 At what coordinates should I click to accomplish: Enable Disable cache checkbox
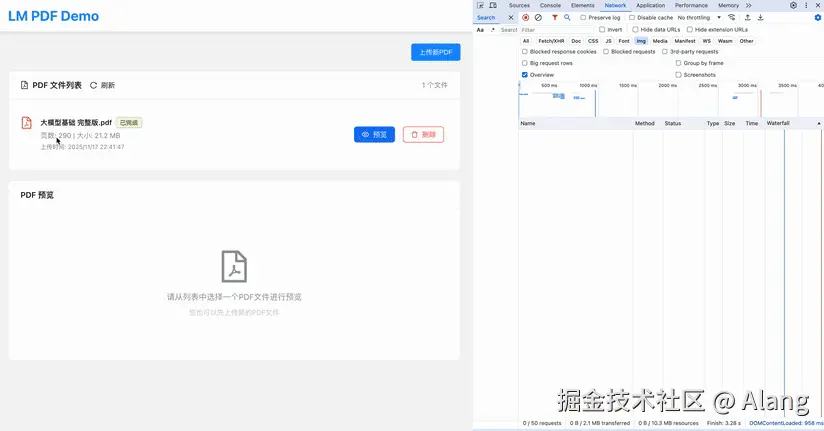[x=632, y=17]
